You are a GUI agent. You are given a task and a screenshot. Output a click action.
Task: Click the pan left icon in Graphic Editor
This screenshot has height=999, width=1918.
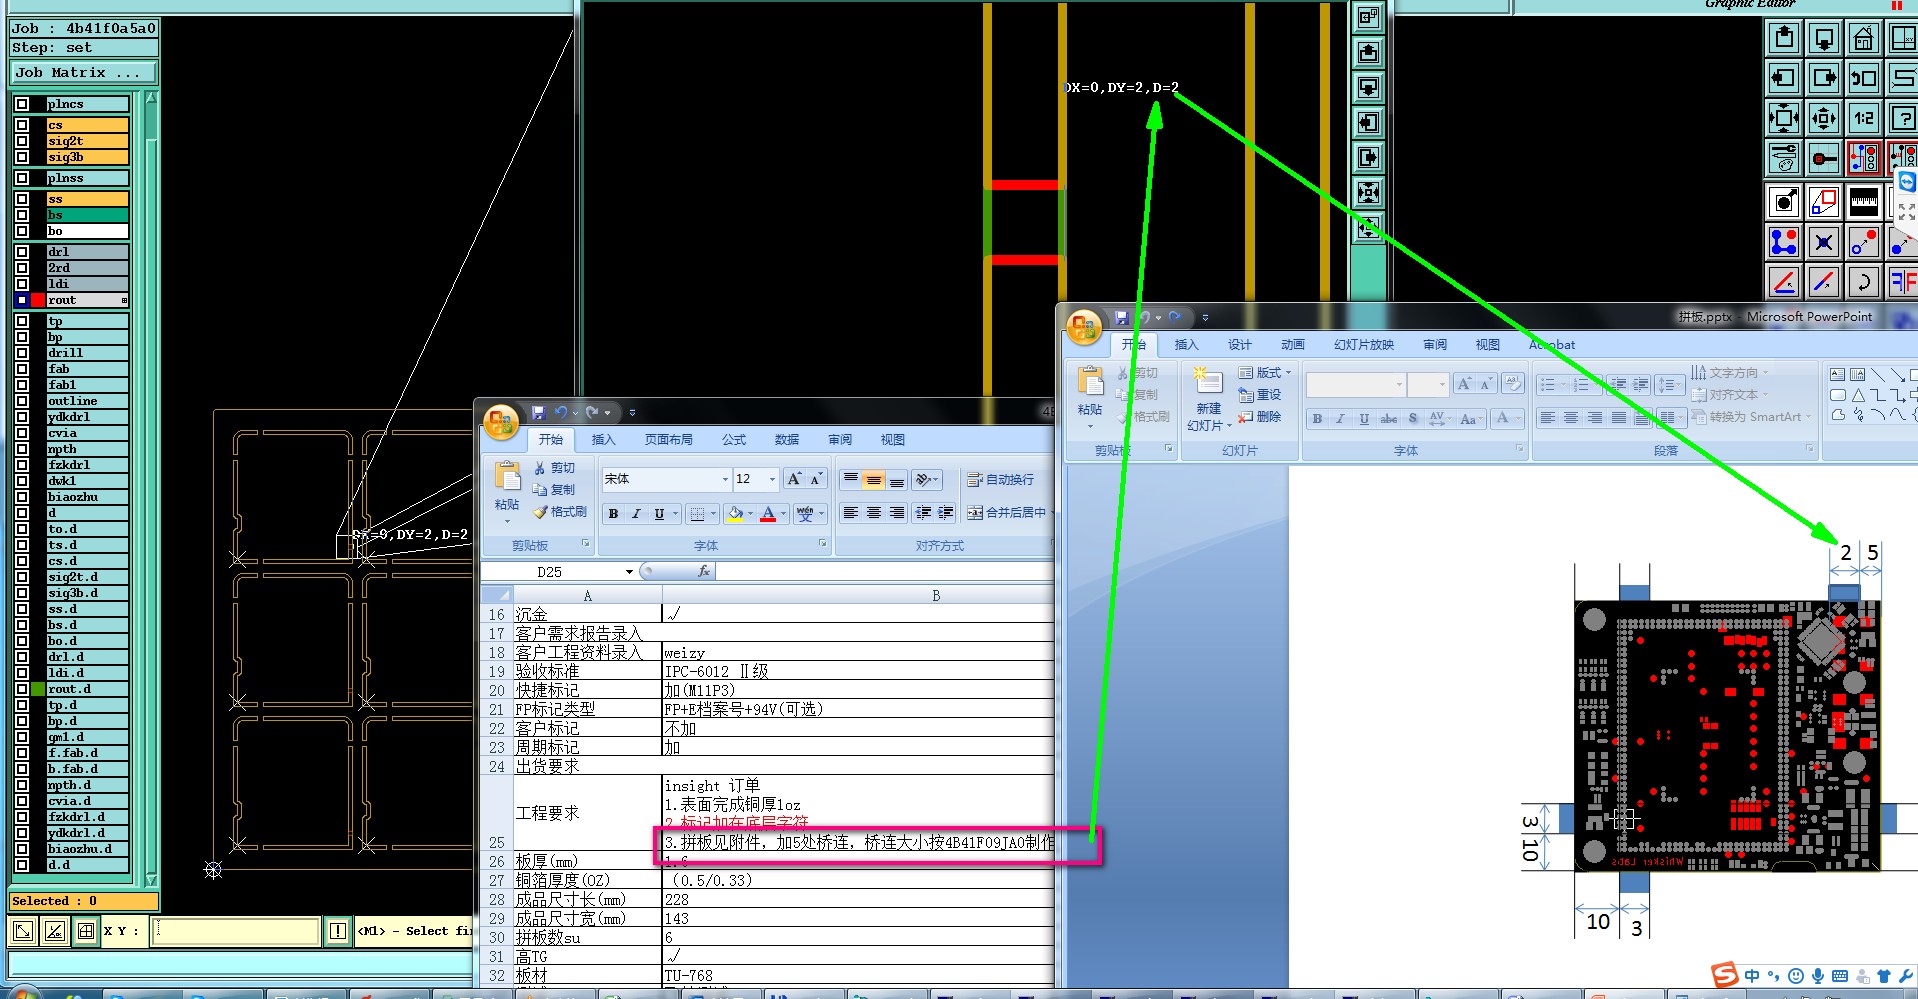(1784, 78)
